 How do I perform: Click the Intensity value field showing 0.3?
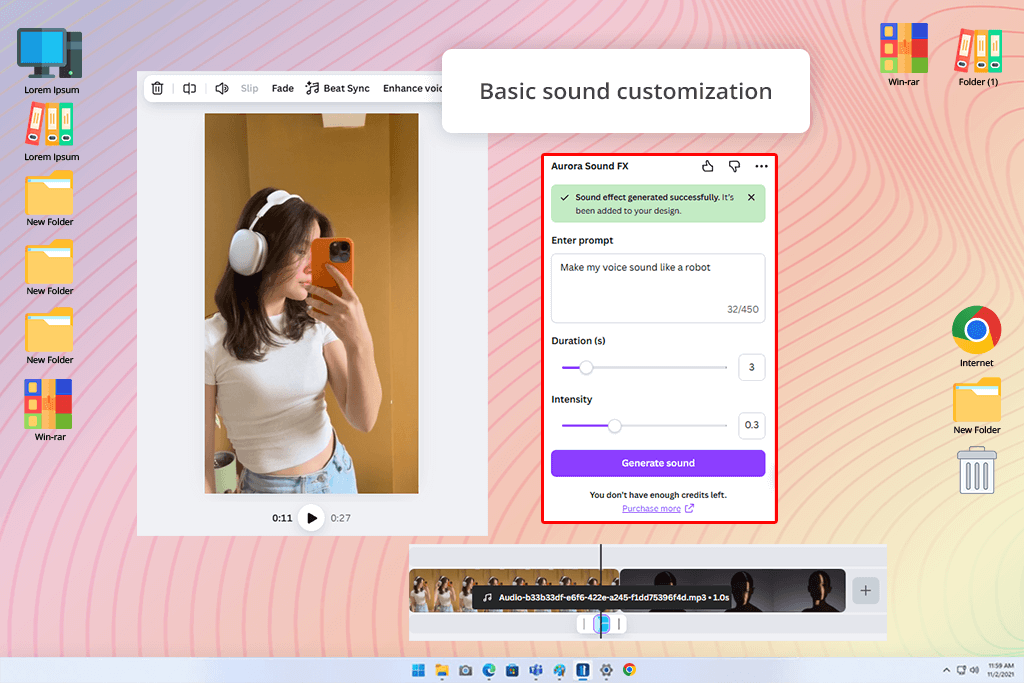pos(752,425)
